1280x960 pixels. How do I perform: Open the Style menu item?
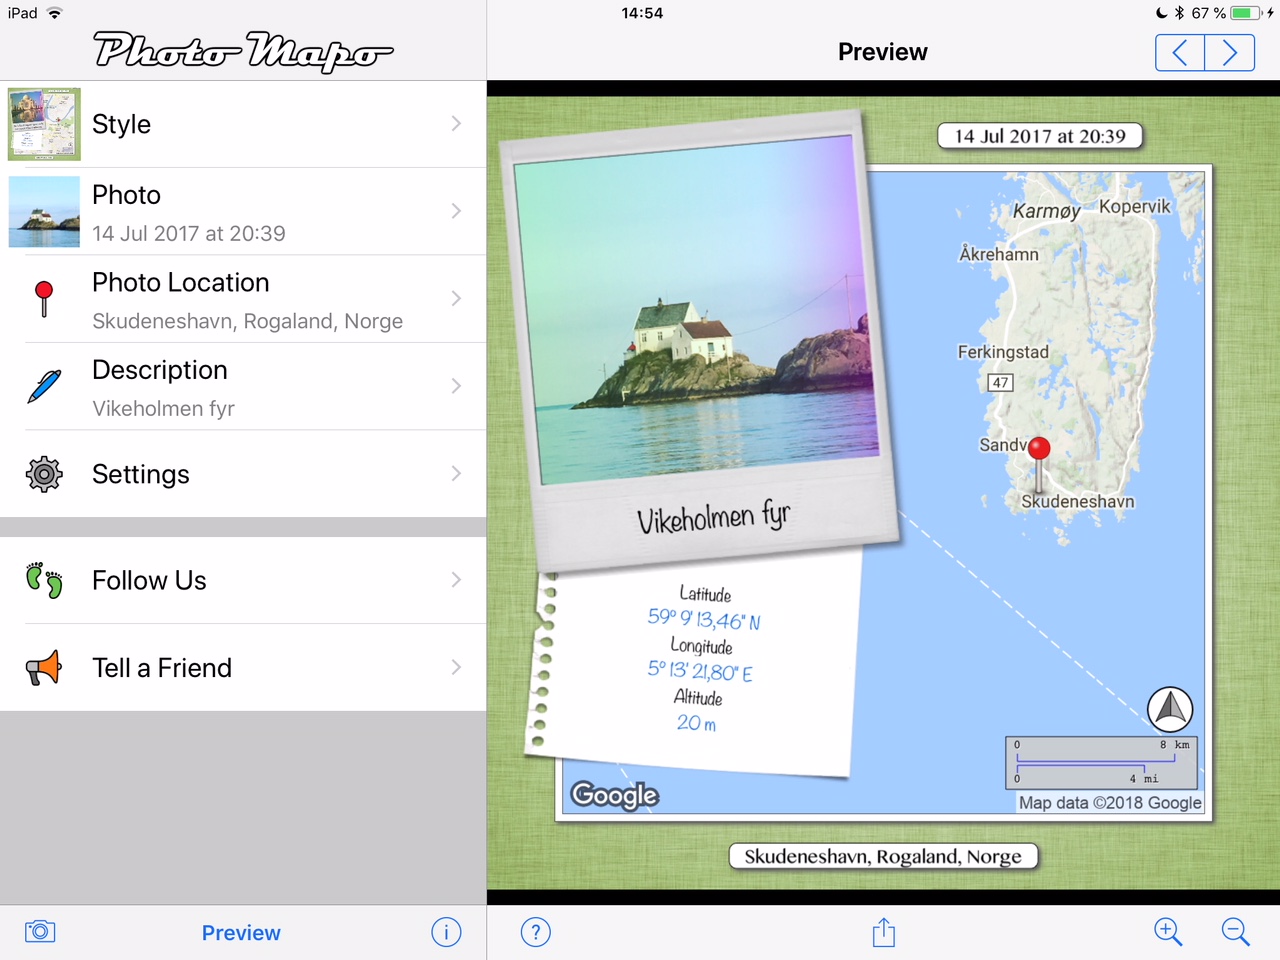coord(243,124)
